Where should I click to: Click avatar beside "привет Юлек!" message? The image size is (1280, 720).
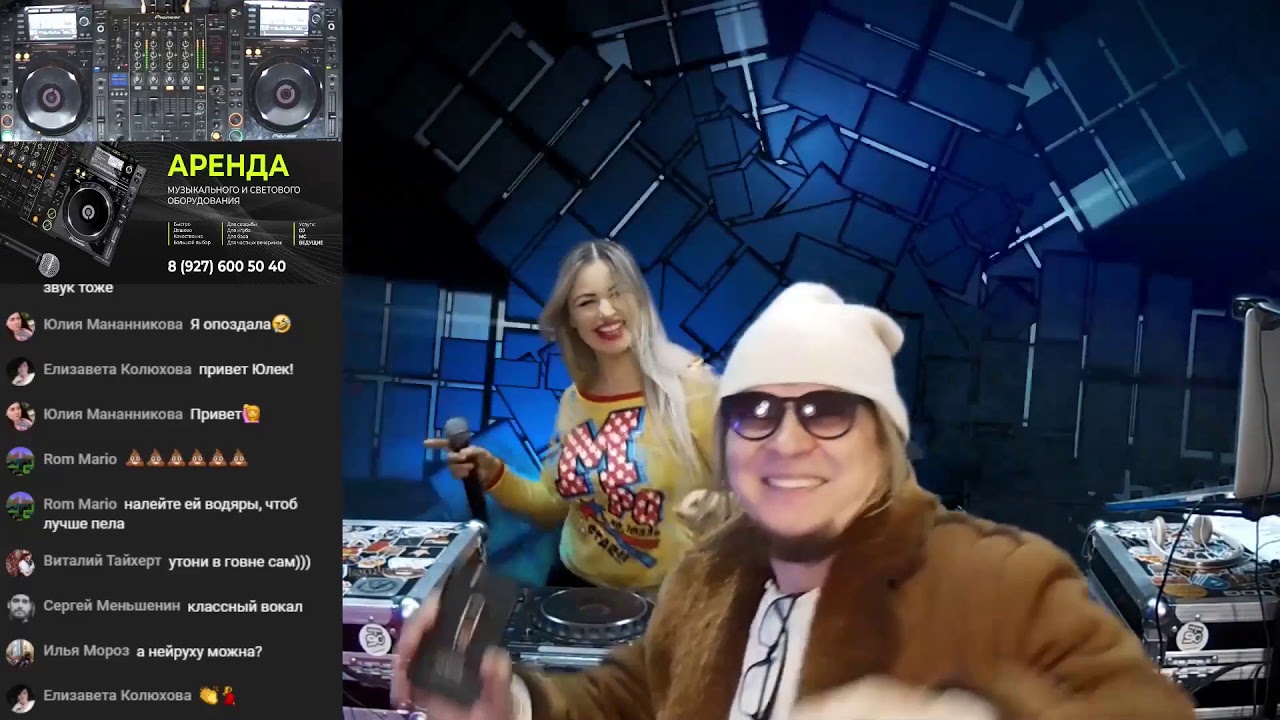tap(20, 370)
